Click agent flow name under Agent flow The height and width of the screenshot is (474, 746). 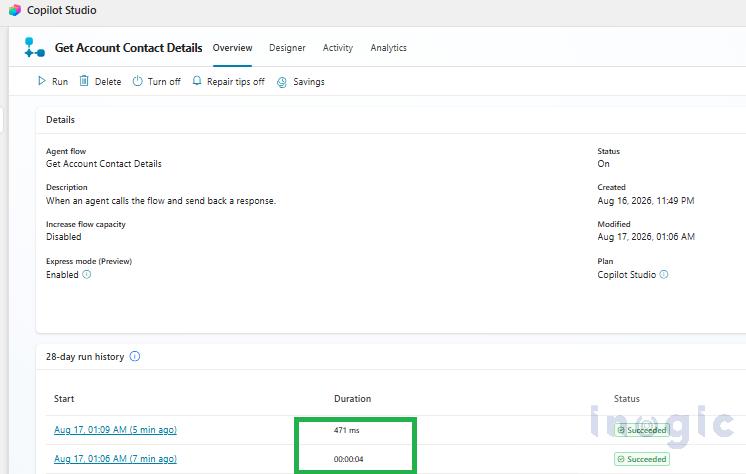tap(104, 164)
